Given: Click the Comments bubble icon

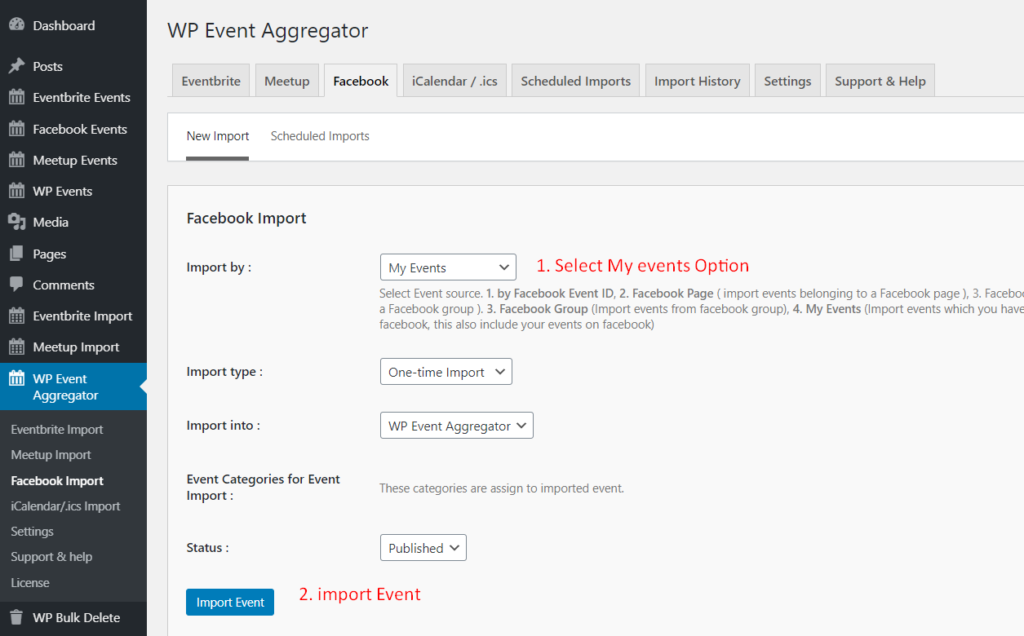Looking at the screenshot, I should (16, 285).
